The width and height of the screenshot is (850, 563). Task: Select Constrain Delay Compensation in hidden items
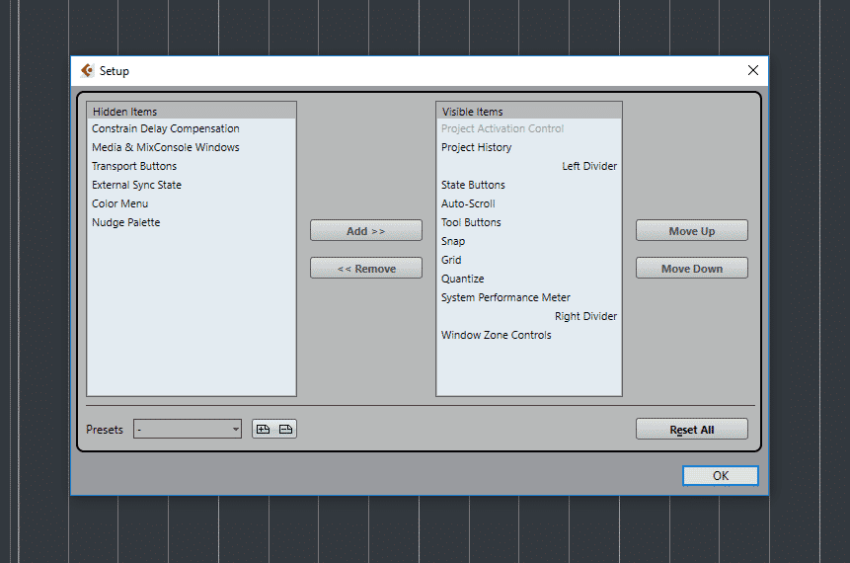point(166,129)
